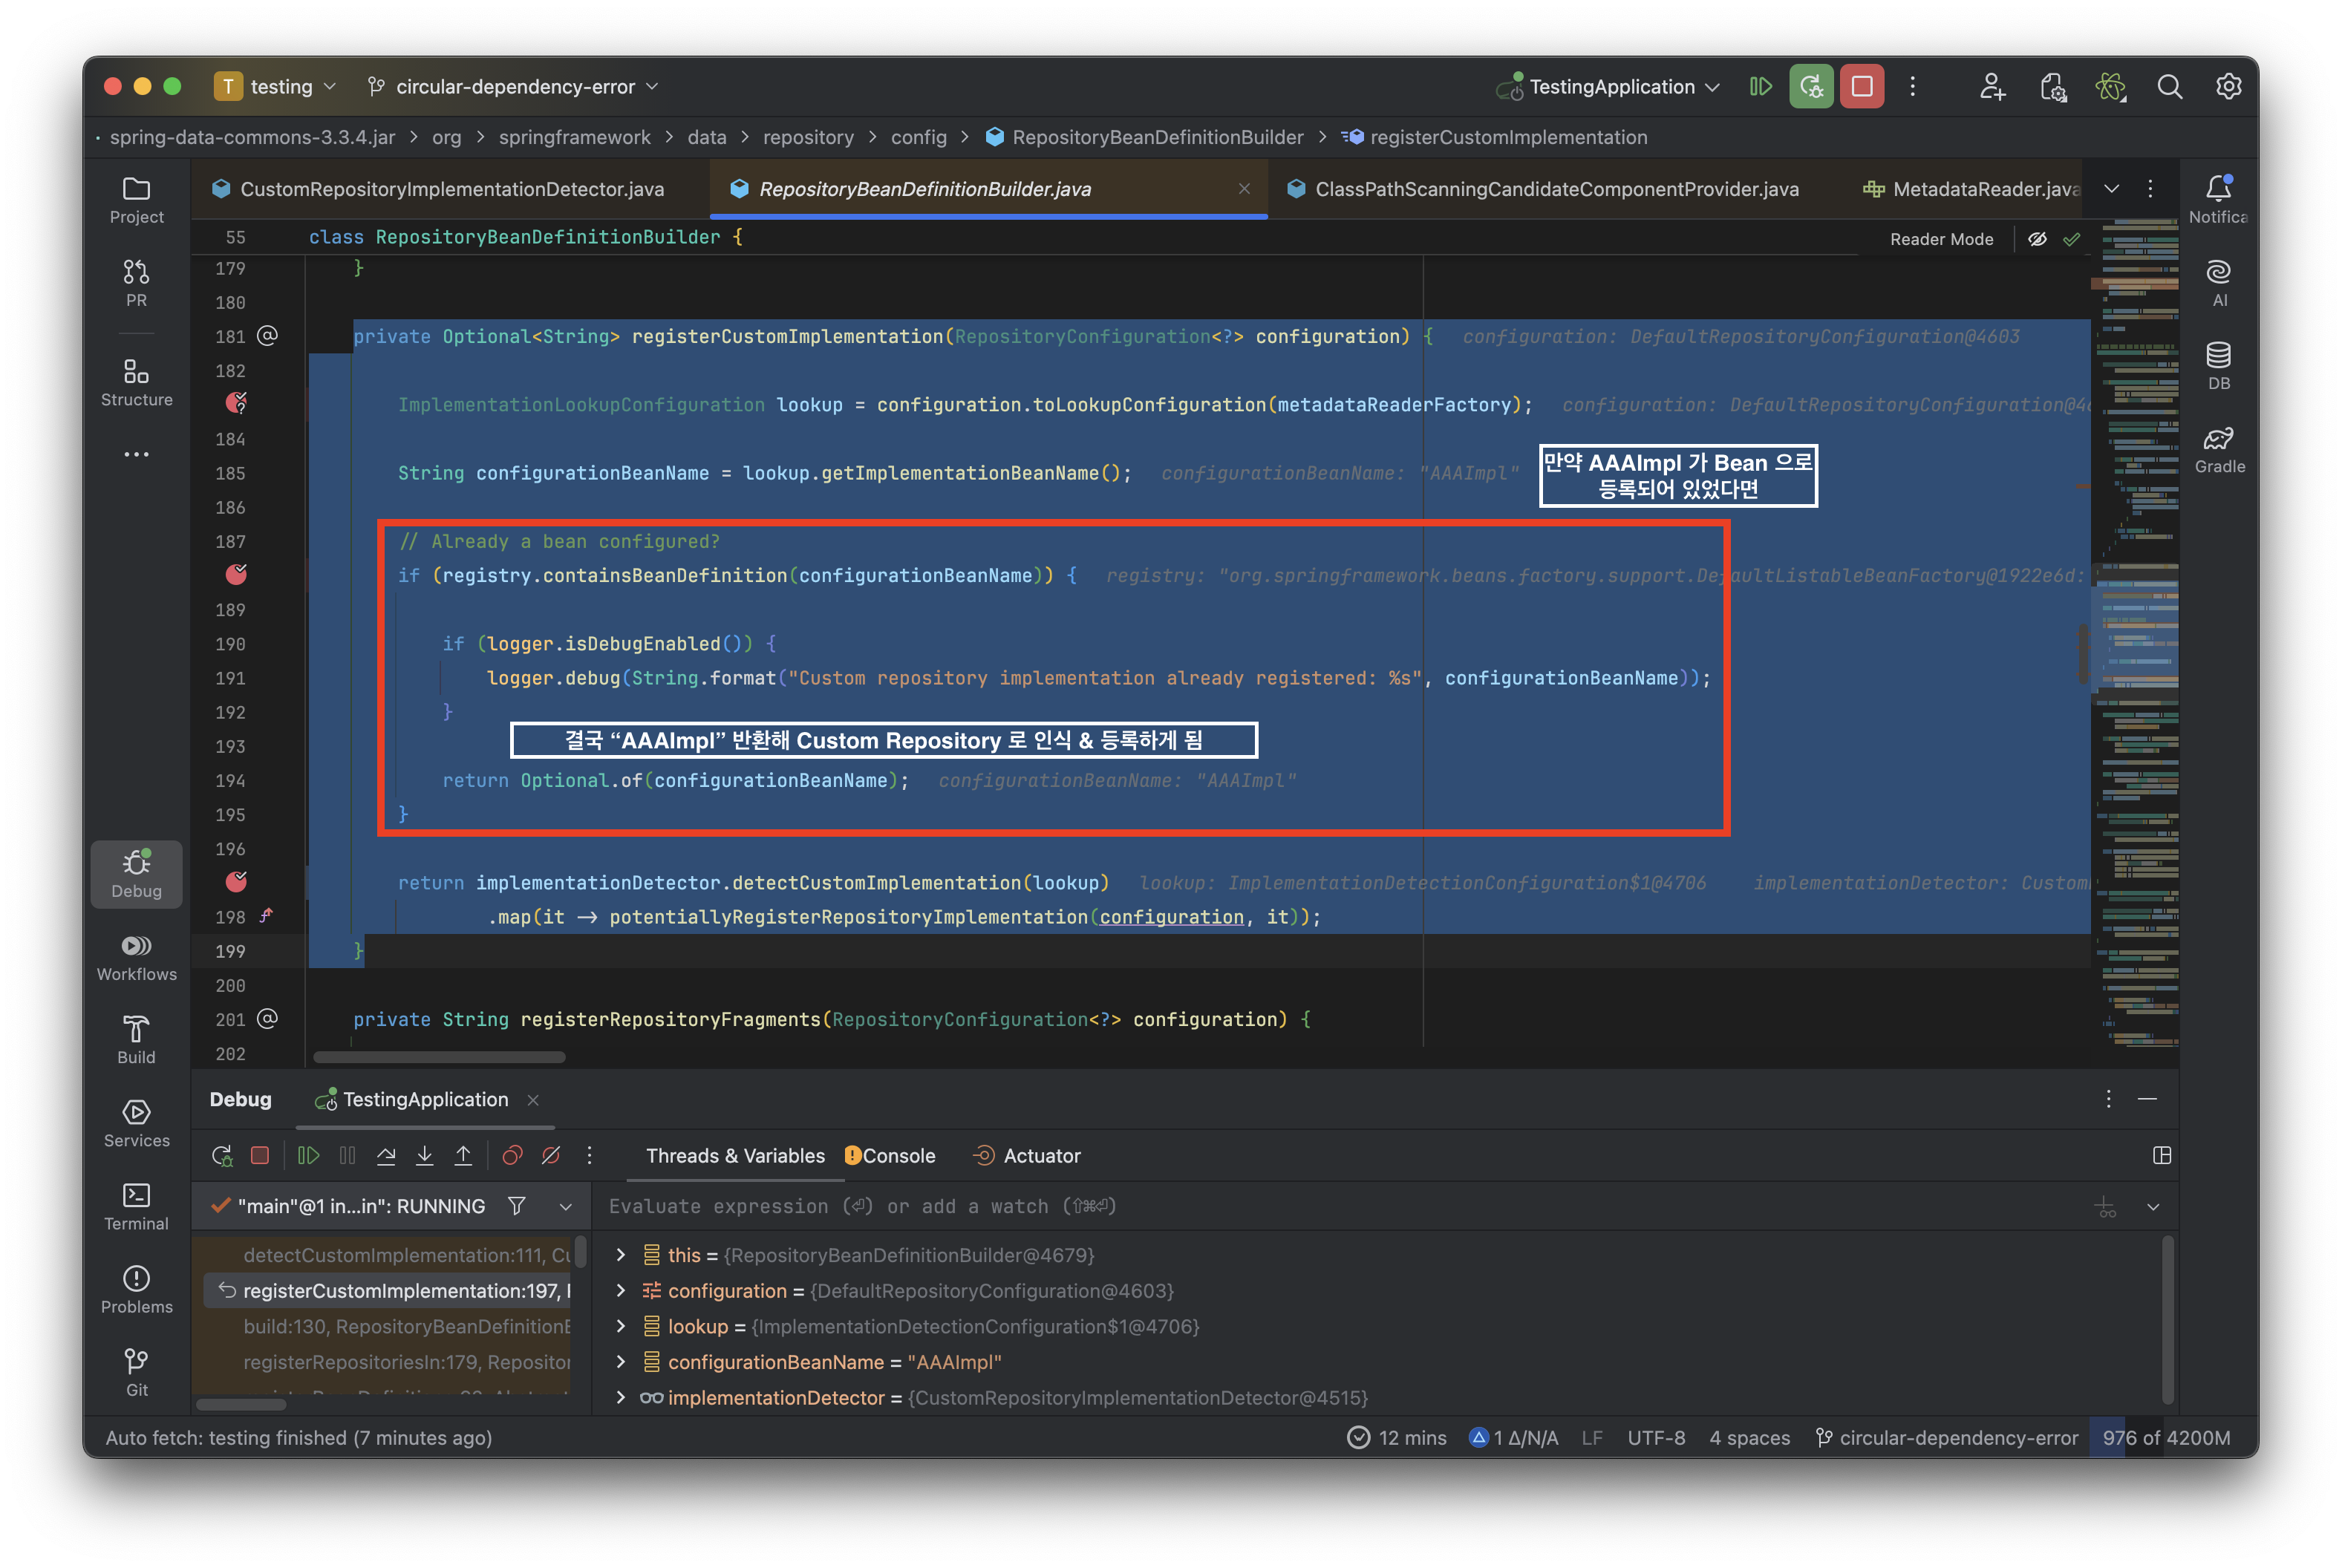The image size is (2342, 1568).
Task: Click Step Into debug icon
Action: 424,1156
